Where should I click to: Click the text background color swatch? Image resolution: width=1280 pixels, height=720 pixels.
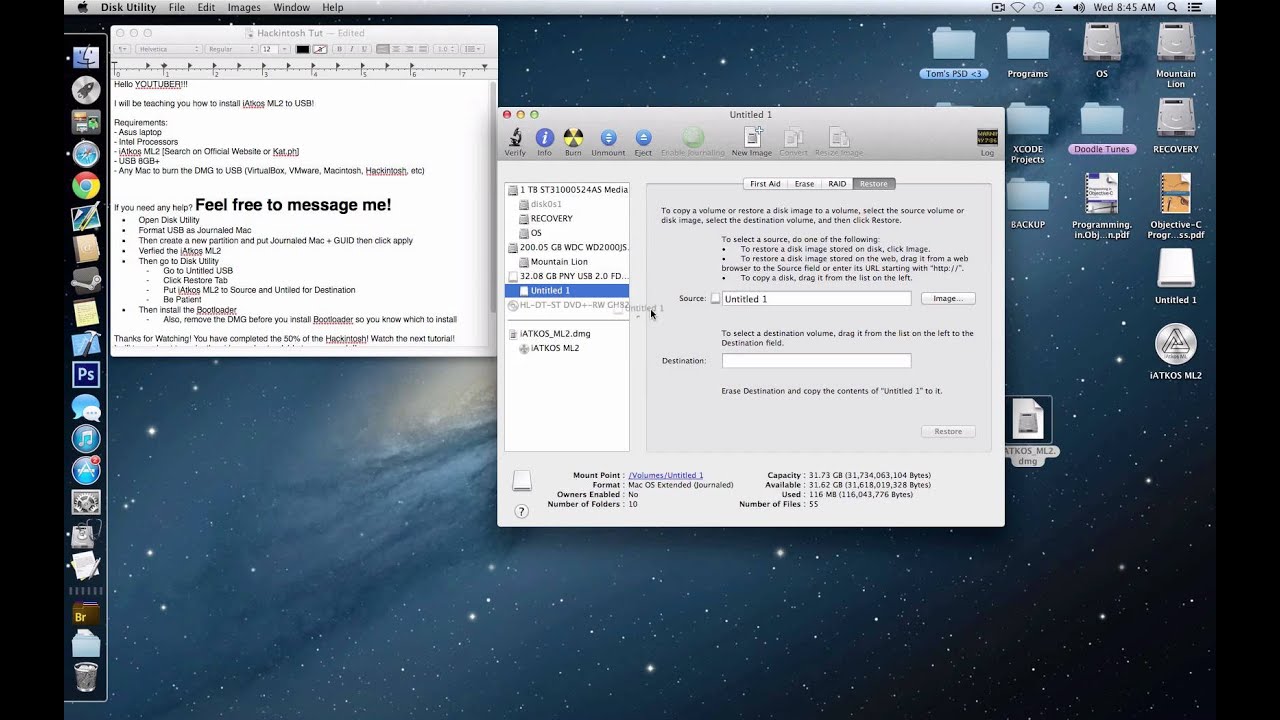click(x=319, y=48)
